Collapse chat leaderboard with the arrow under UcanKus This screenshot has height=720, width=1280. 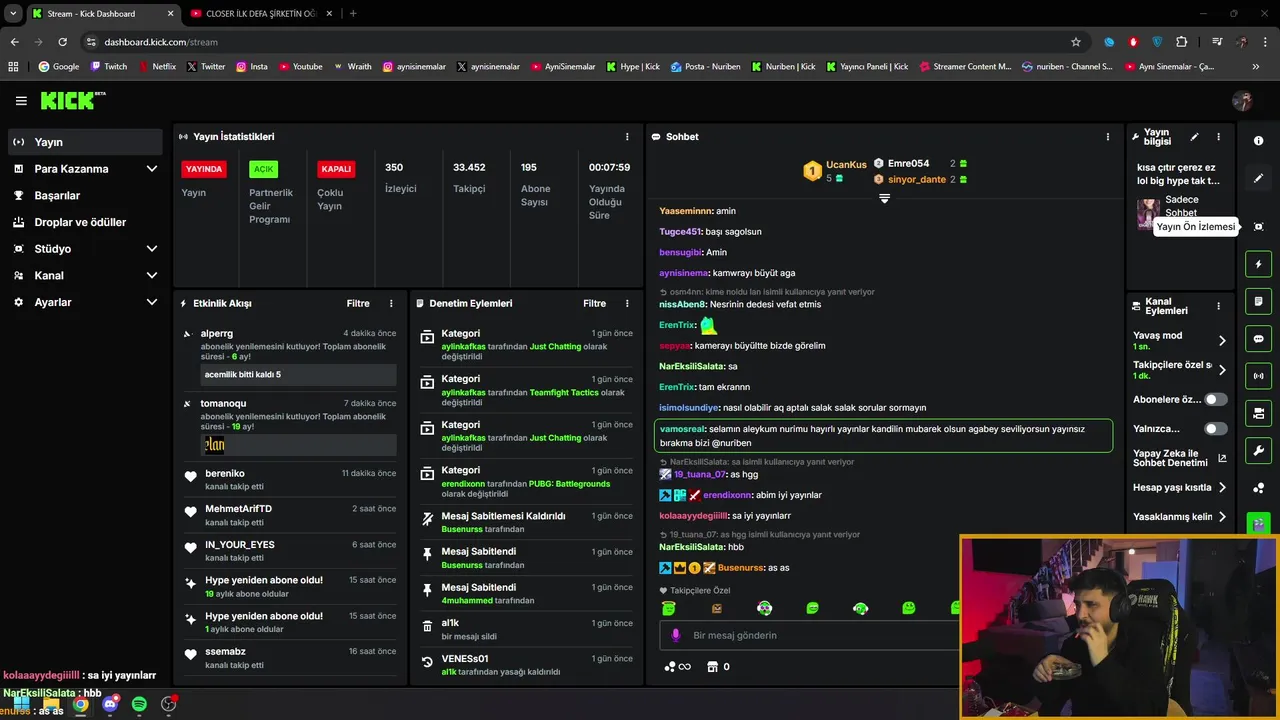[884, 198]
